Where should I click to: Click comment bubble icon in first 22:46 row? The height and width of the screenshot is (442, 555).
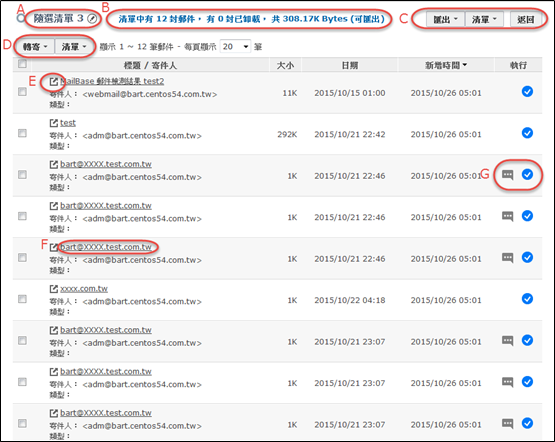[508, 174]
